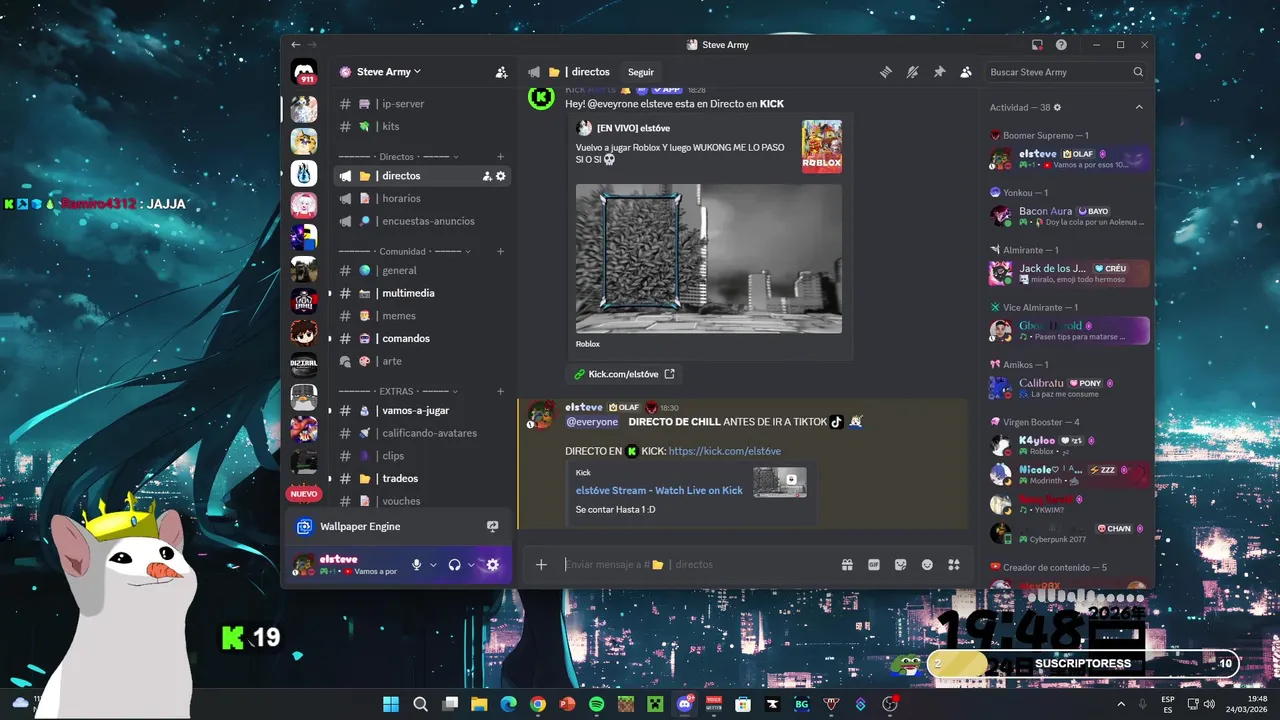Open the clips channel

point(422,456)
